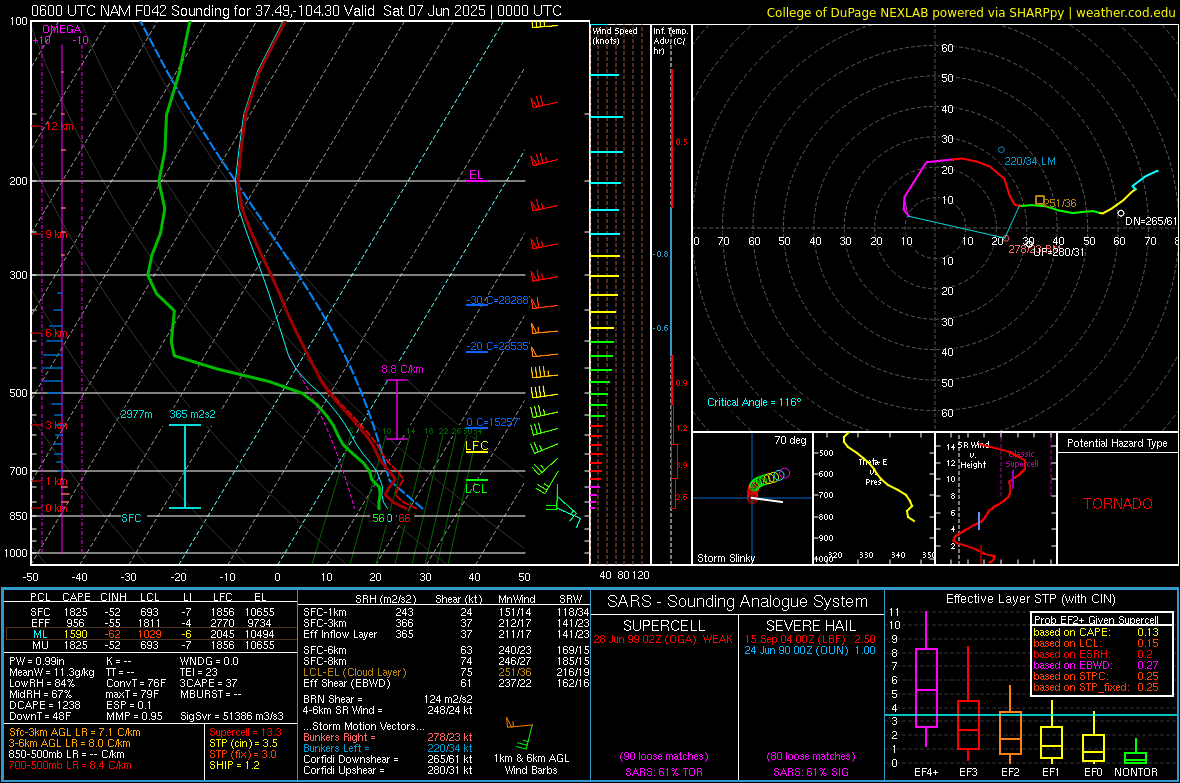Click the 'SHIP = 1.2' index
The width and height of the screenshot is (1180, 783).
[234, 766]
